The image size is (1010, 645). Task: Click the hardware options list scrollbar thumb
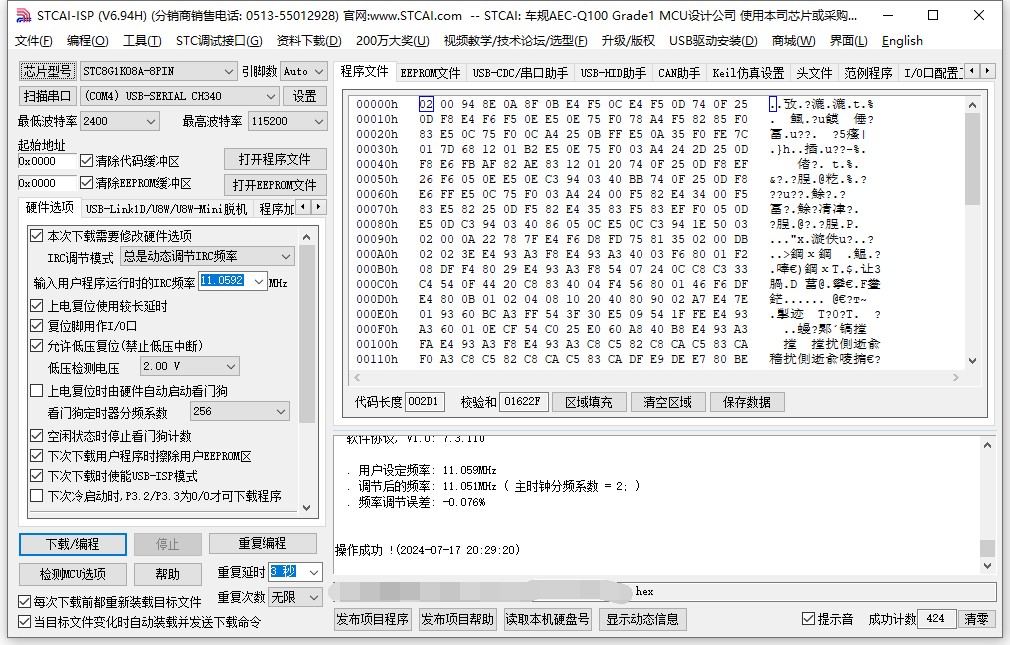(307, 334)
